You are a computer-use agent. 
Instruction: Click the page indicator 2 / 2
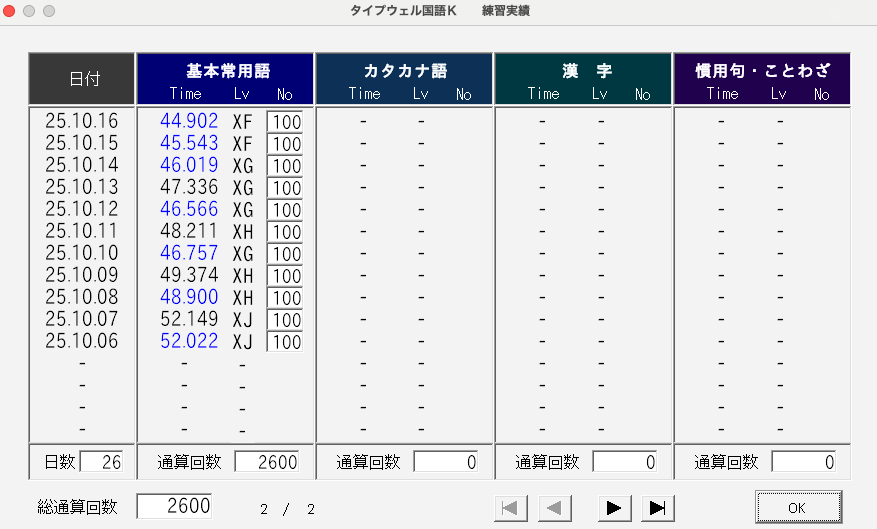[287, 509]
